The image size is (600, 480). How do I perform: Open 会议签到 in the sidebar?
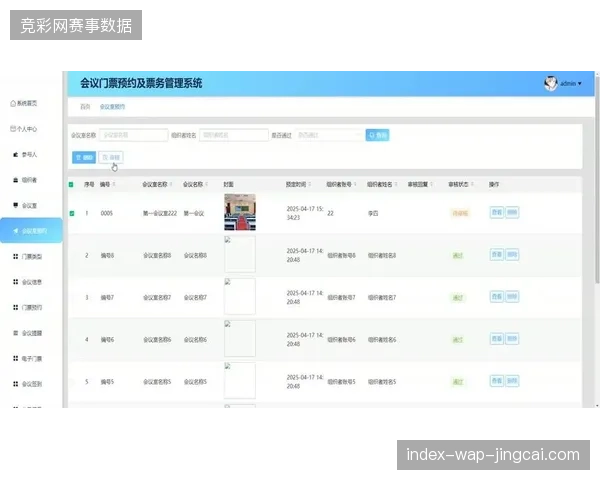[x=28, y=384]
